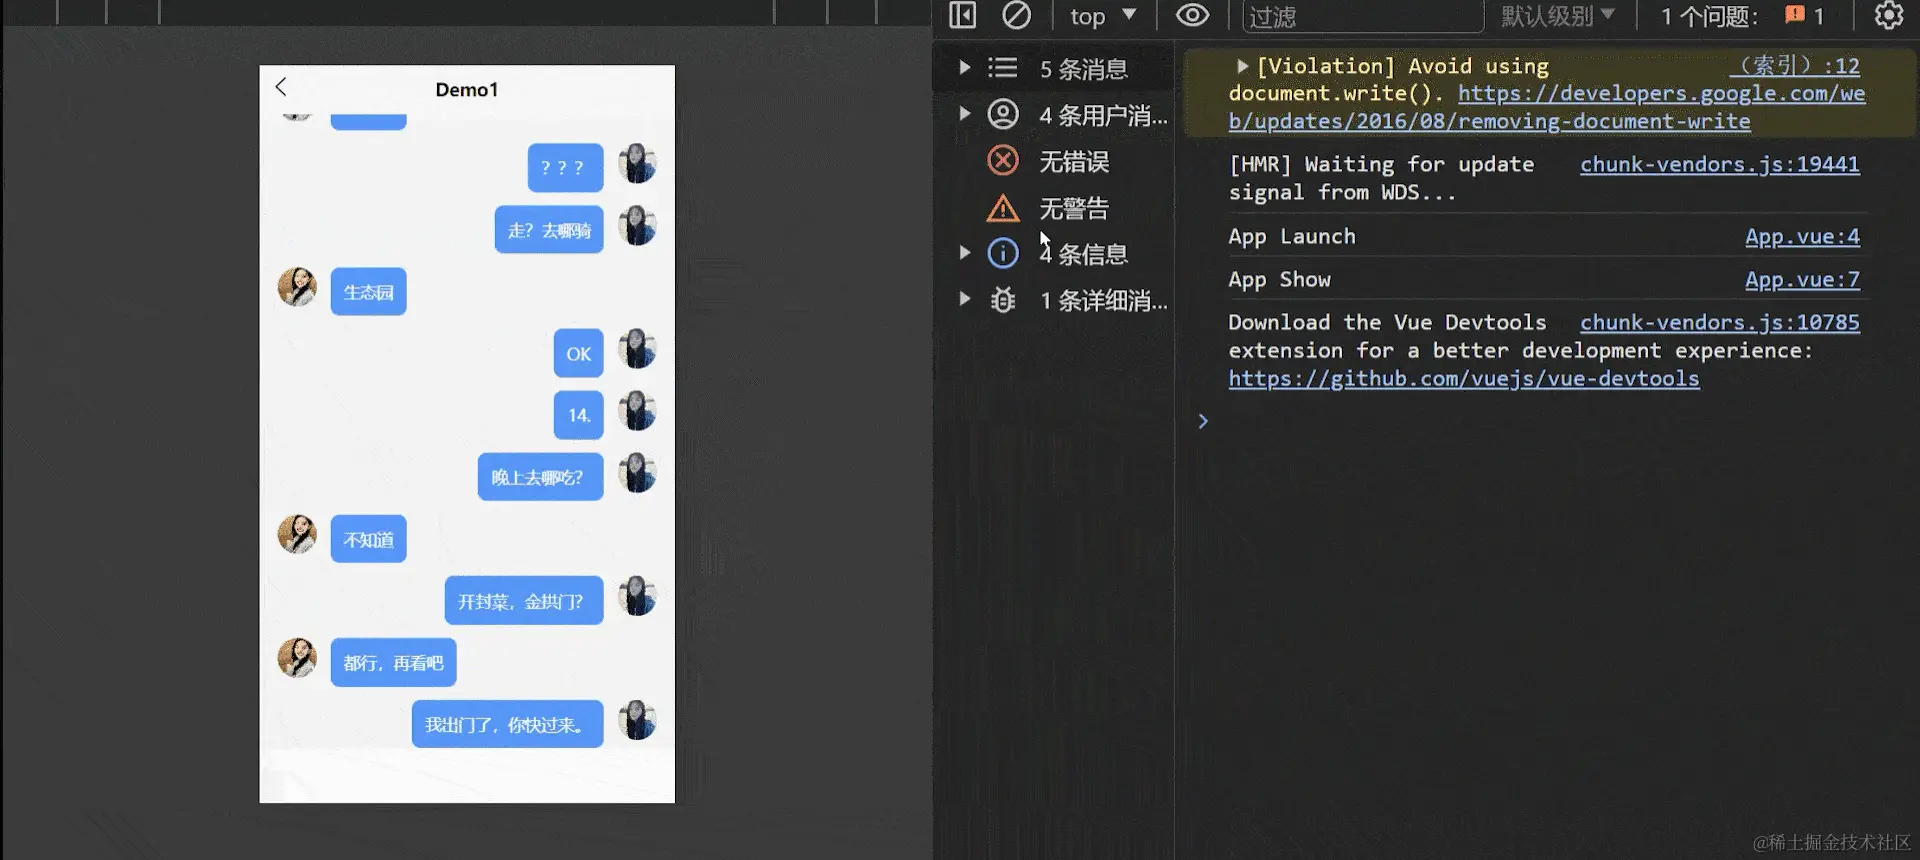Toggle live expression eye icon
The image size is (1920, 860).
click(1192, 15)
